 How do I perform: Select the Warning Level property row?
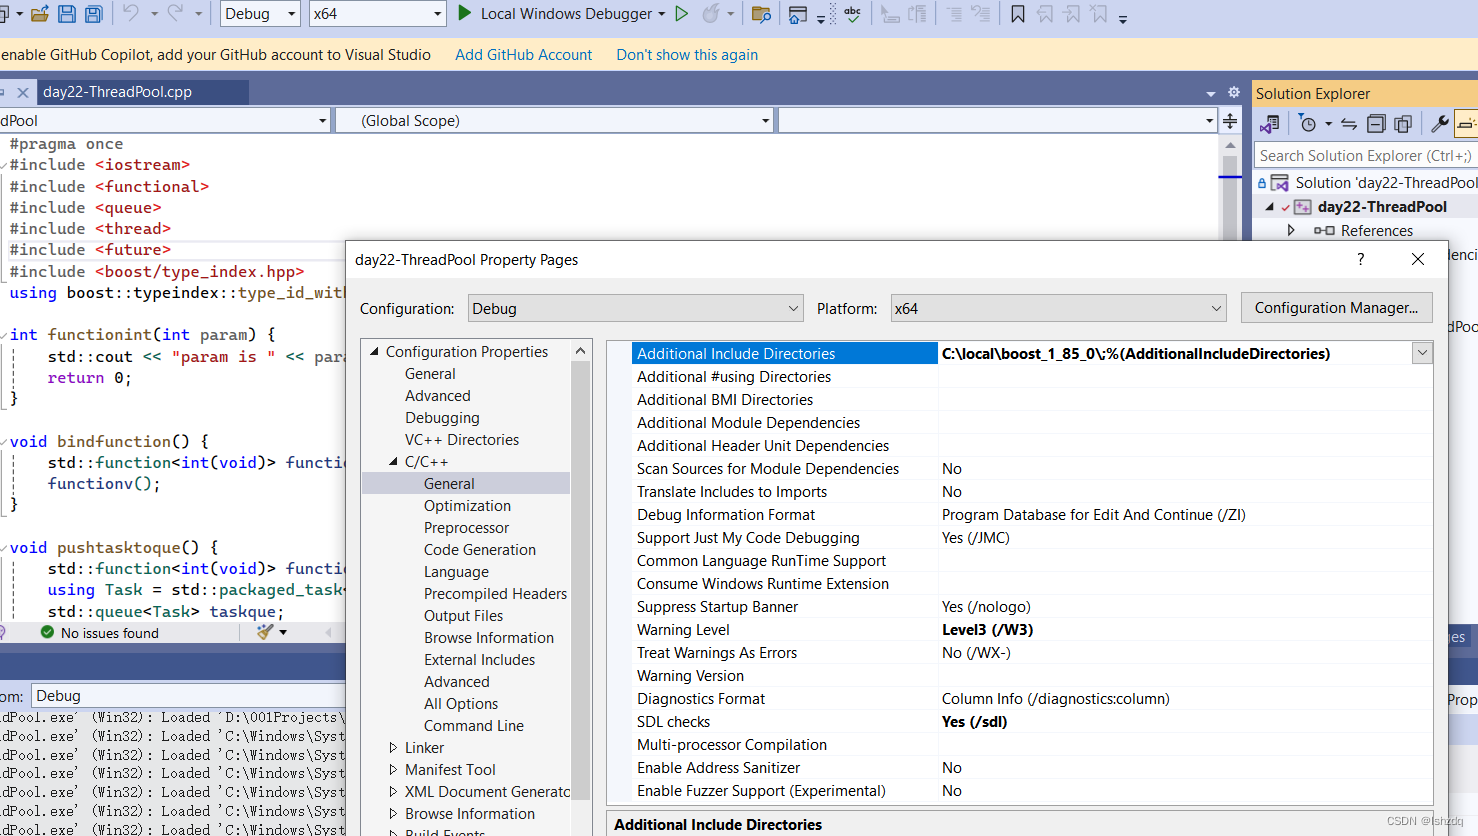click(x=1032, y=629)
